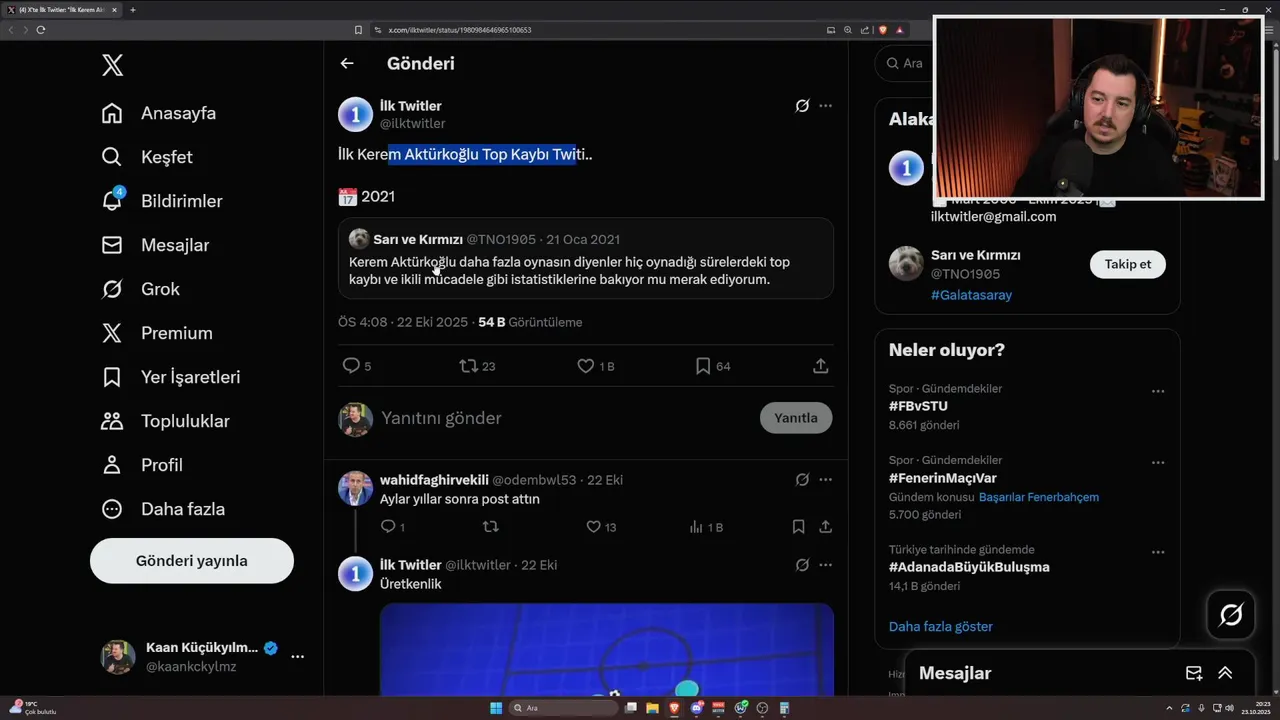The height and width of the screenshot is (720, 1280).
Task: Open Mesajlar from the sidebar
Action: [155, 245]
